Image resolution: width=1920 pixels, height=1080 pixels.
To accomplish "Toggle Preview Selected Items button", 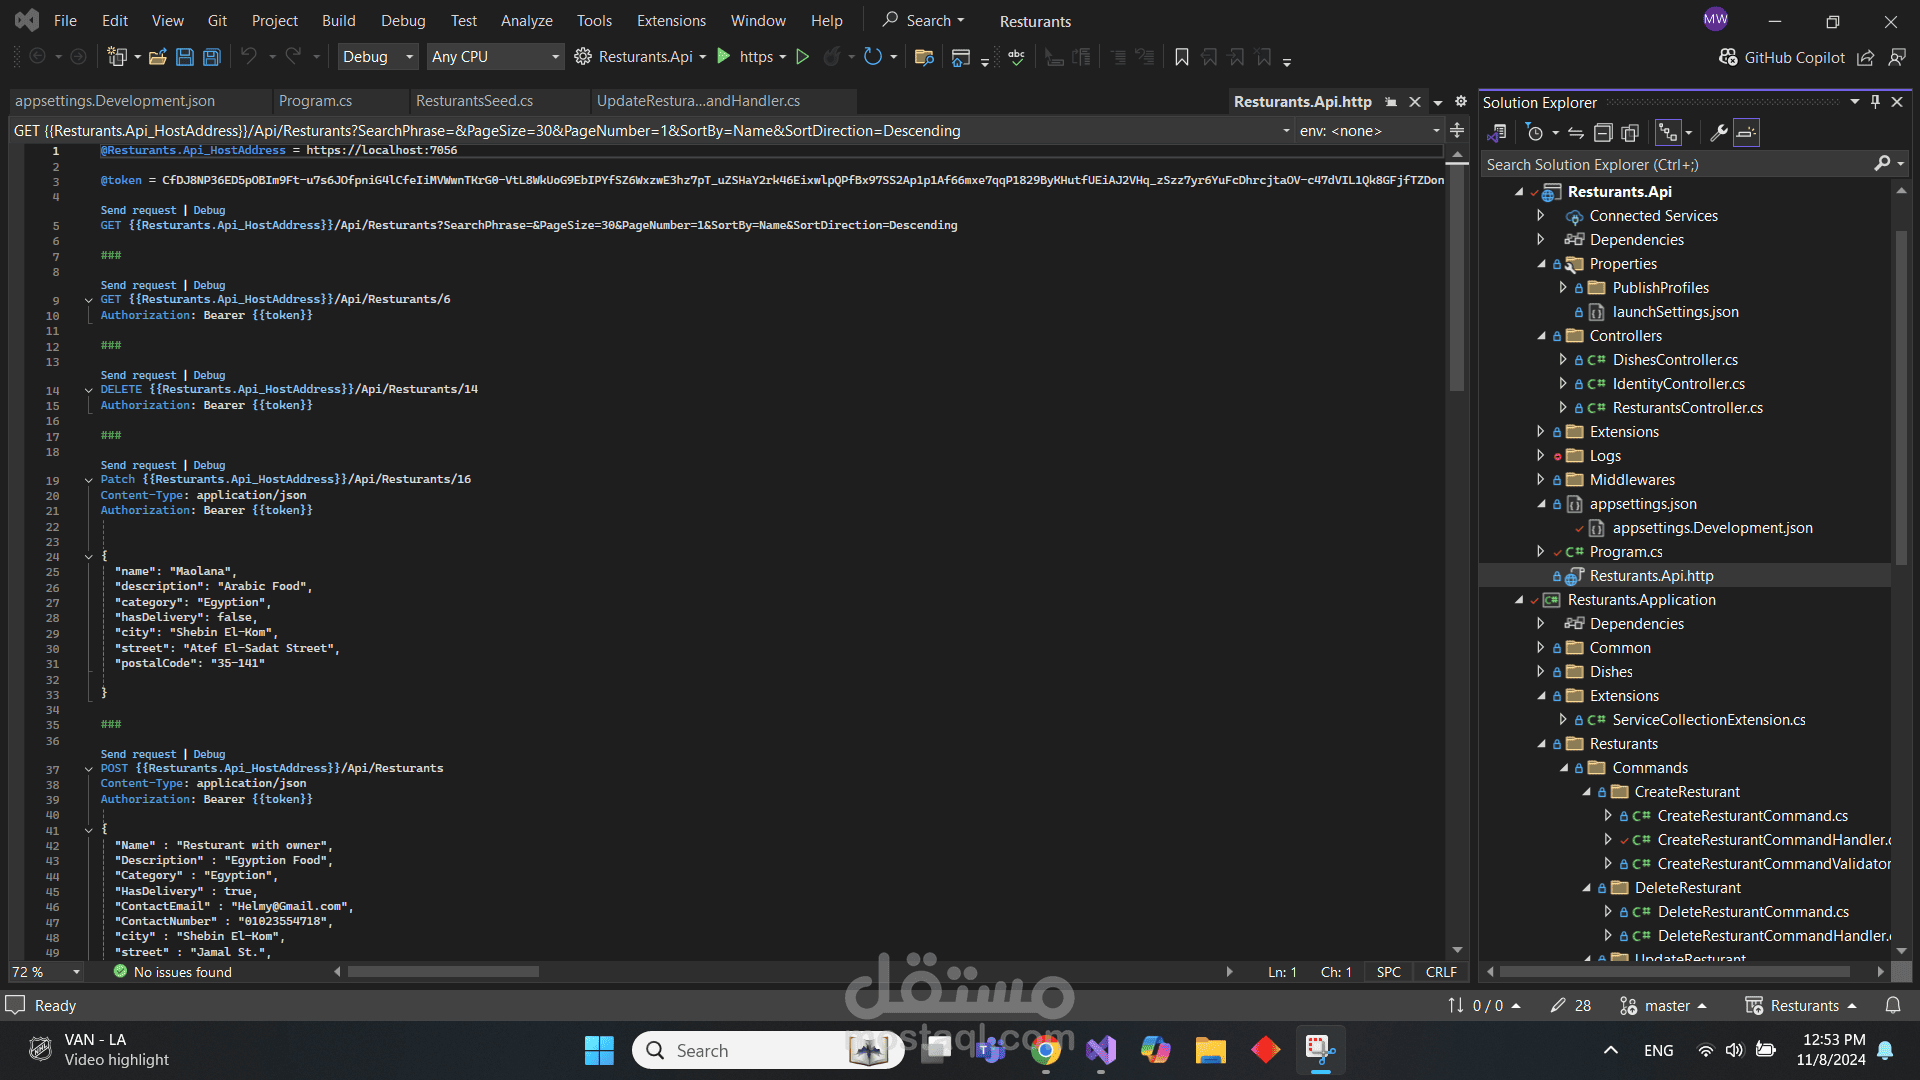I will [1746, 132].
